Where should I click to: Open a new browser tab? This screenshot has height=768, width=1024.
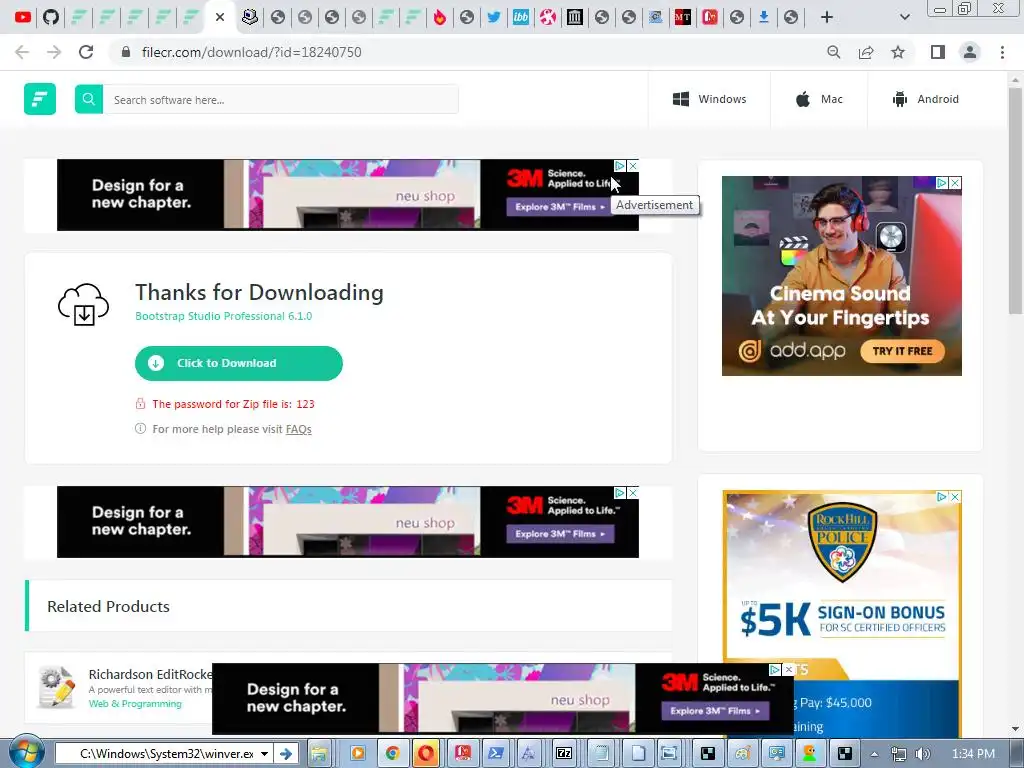coord(827,17)
